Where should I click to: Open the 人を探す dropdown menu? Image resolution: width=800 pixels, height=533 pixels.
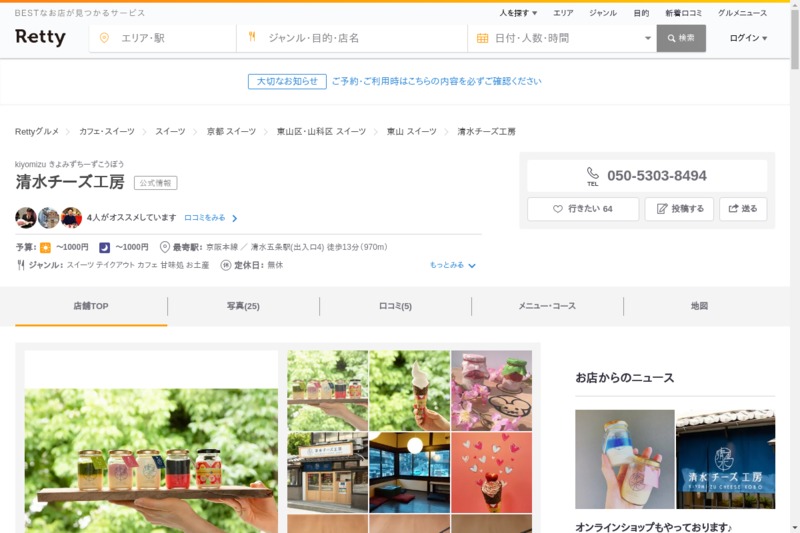pyautogui.click(x=518, y=13)
